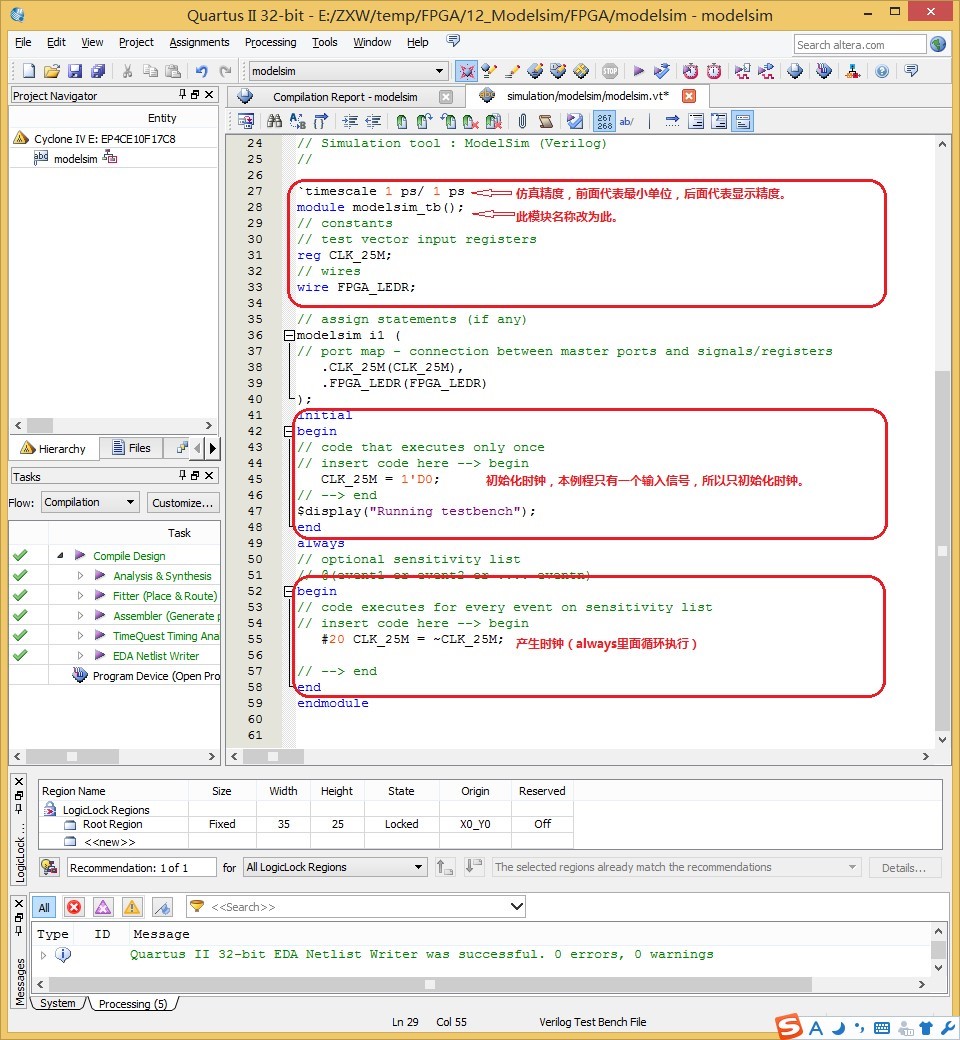Switch to Compilation Report - modelsim tab
The height and width of the screenshot is (1040, 960).
tap(345, 97)
